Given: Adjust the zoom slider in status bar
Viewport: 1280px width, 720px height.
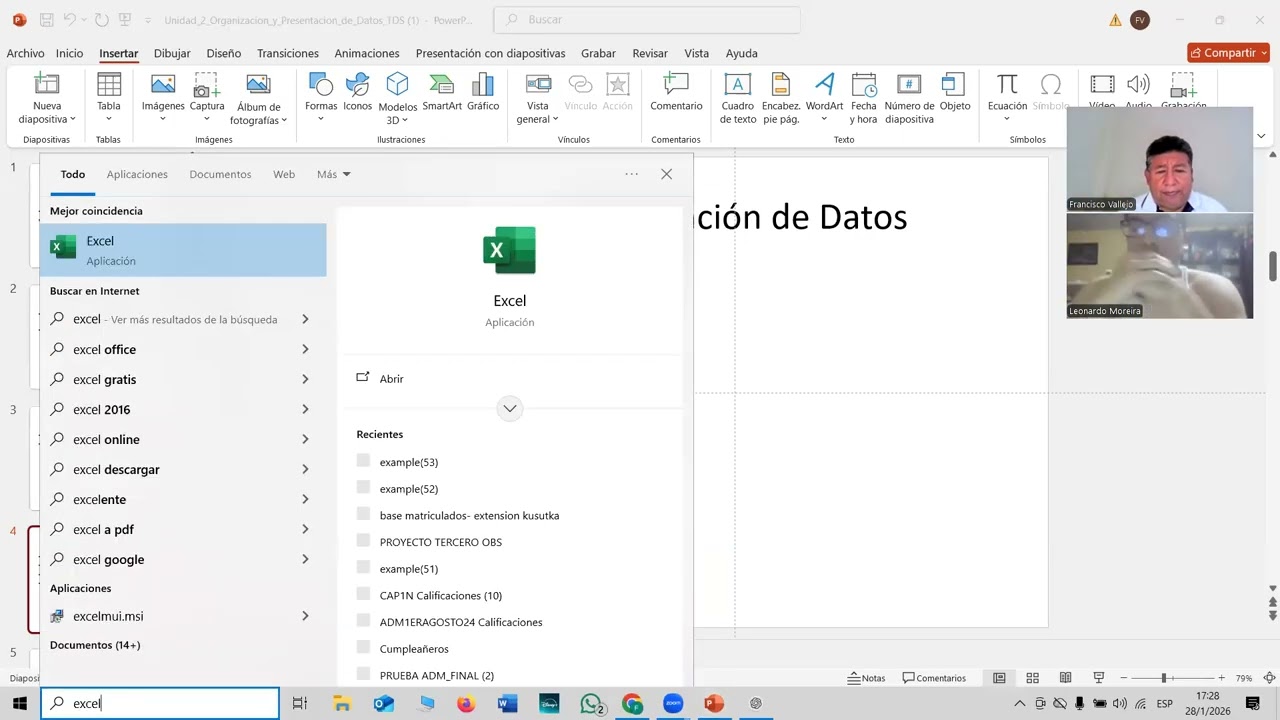Looking at the screenshot, I should point(1165,678).
